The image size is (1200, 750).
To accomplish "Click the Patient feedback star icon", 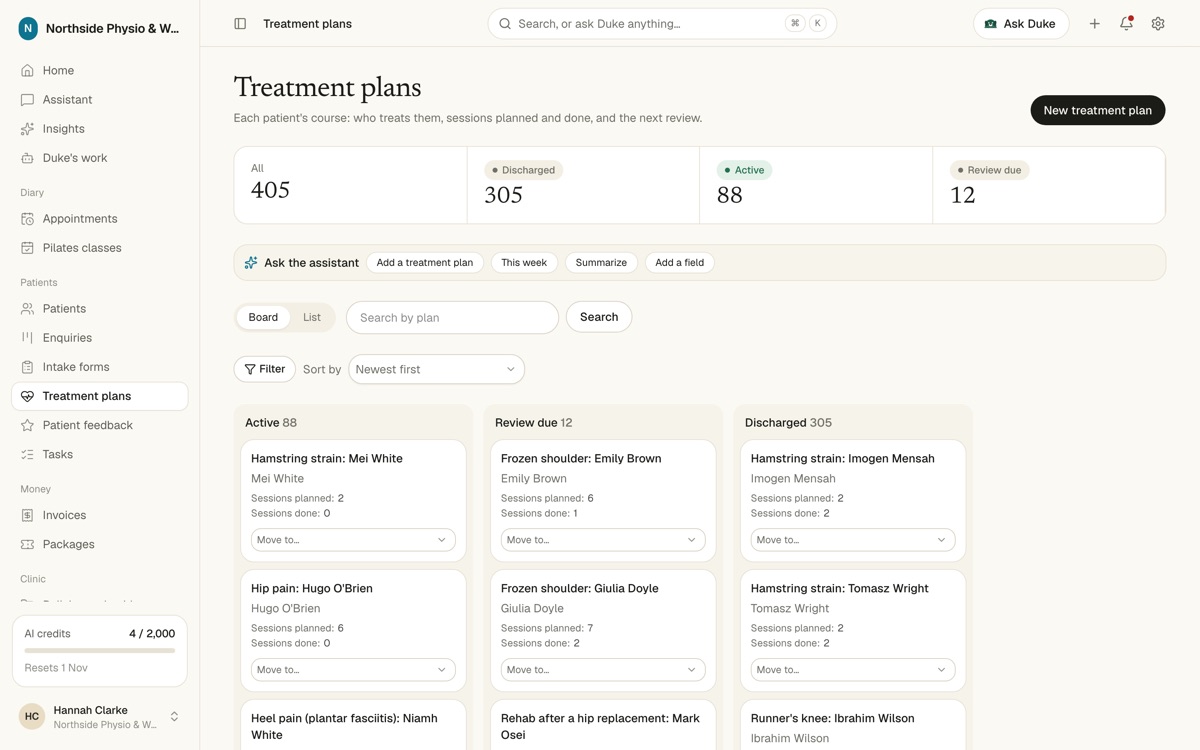I will pyautogui.click(x=27, y=425).
